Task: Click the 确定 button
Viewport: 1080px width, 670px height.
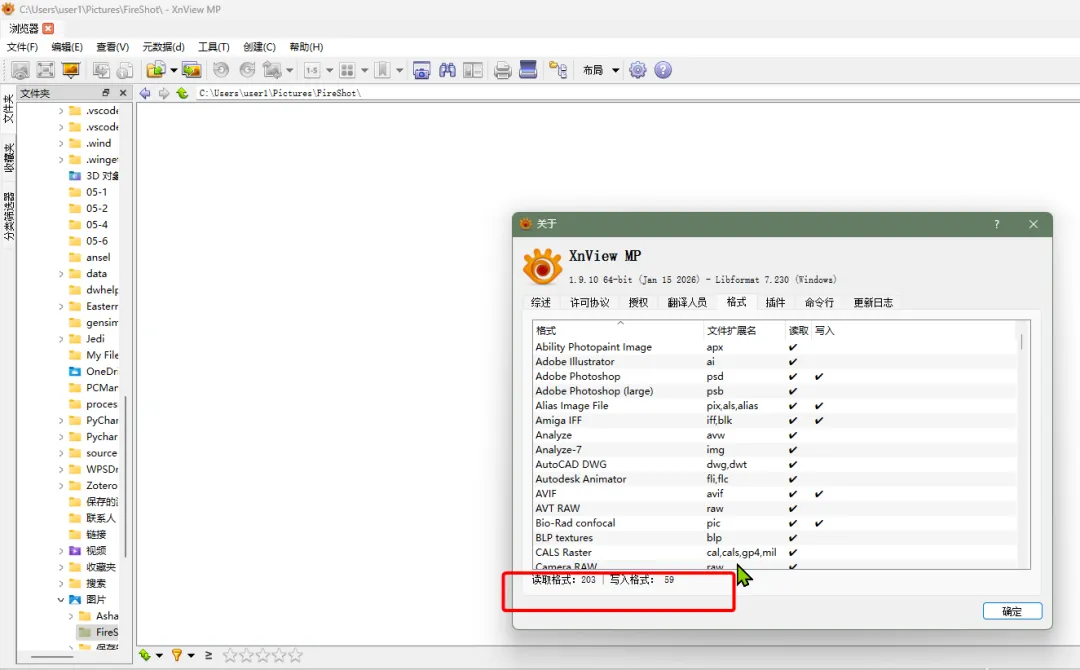Action: (1012, 611)
